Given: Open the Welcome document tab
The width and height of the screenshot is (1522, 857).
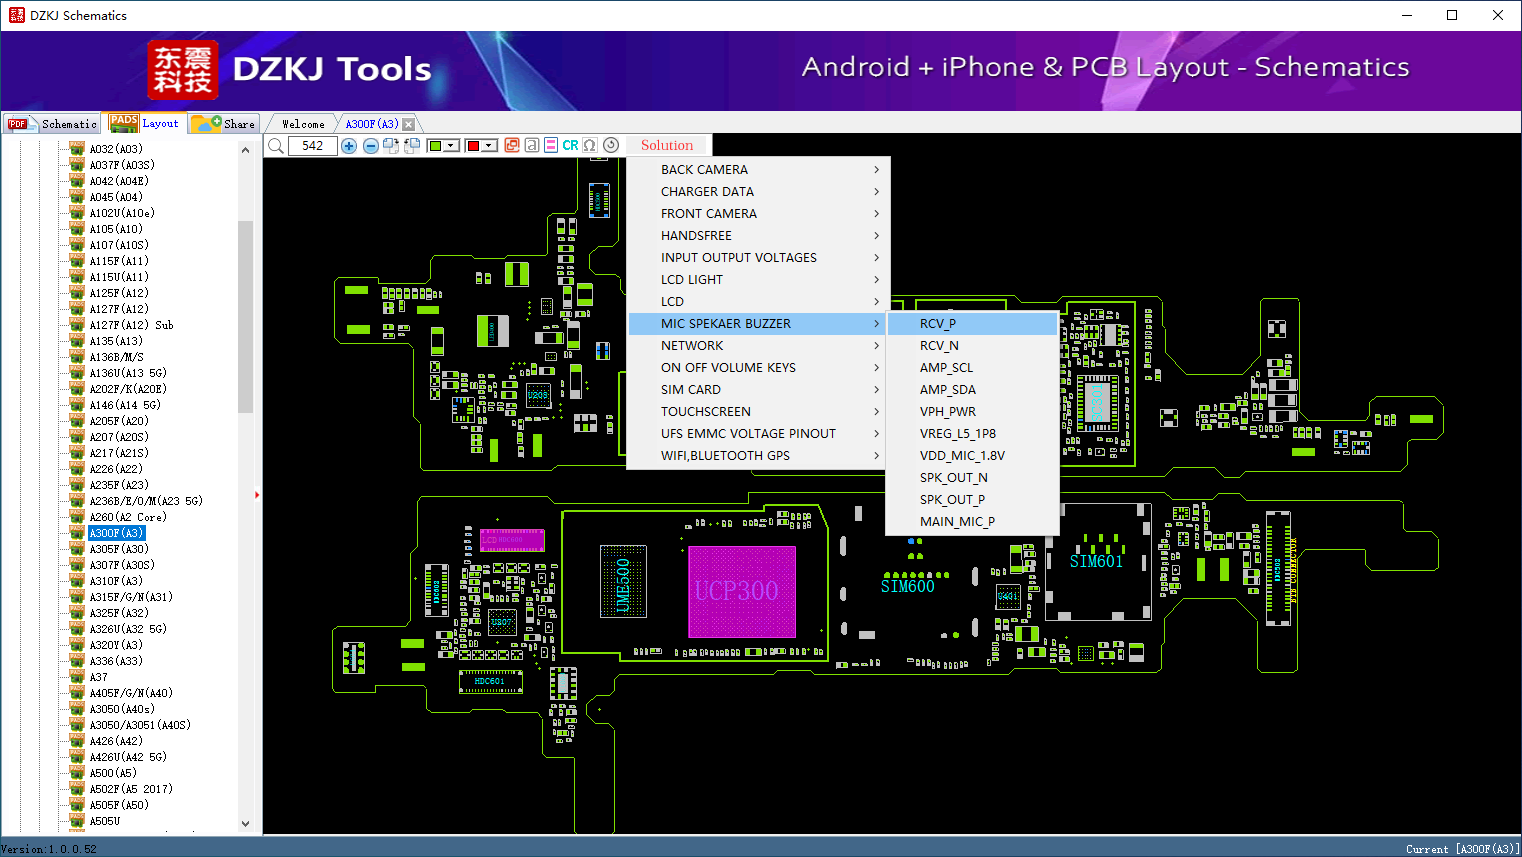Looking at the screenshot, I should (x=303, y=124).
